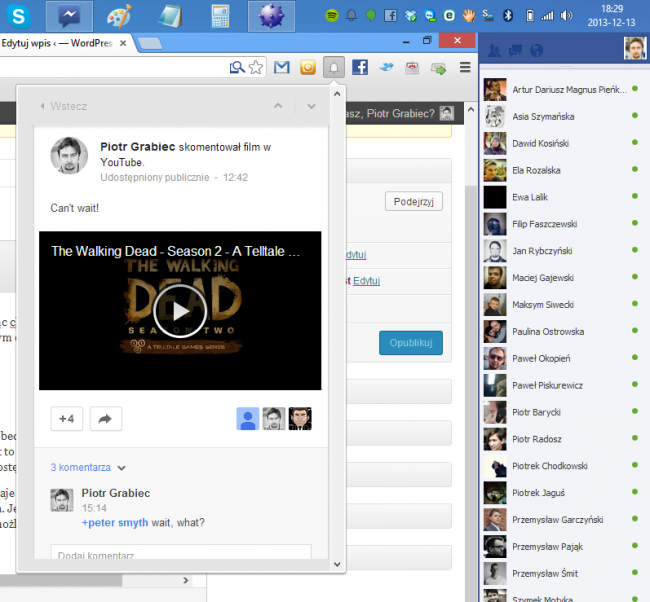
Task: Click the cartoon avatar among plus-oners
Action: (x=300, y=419)
